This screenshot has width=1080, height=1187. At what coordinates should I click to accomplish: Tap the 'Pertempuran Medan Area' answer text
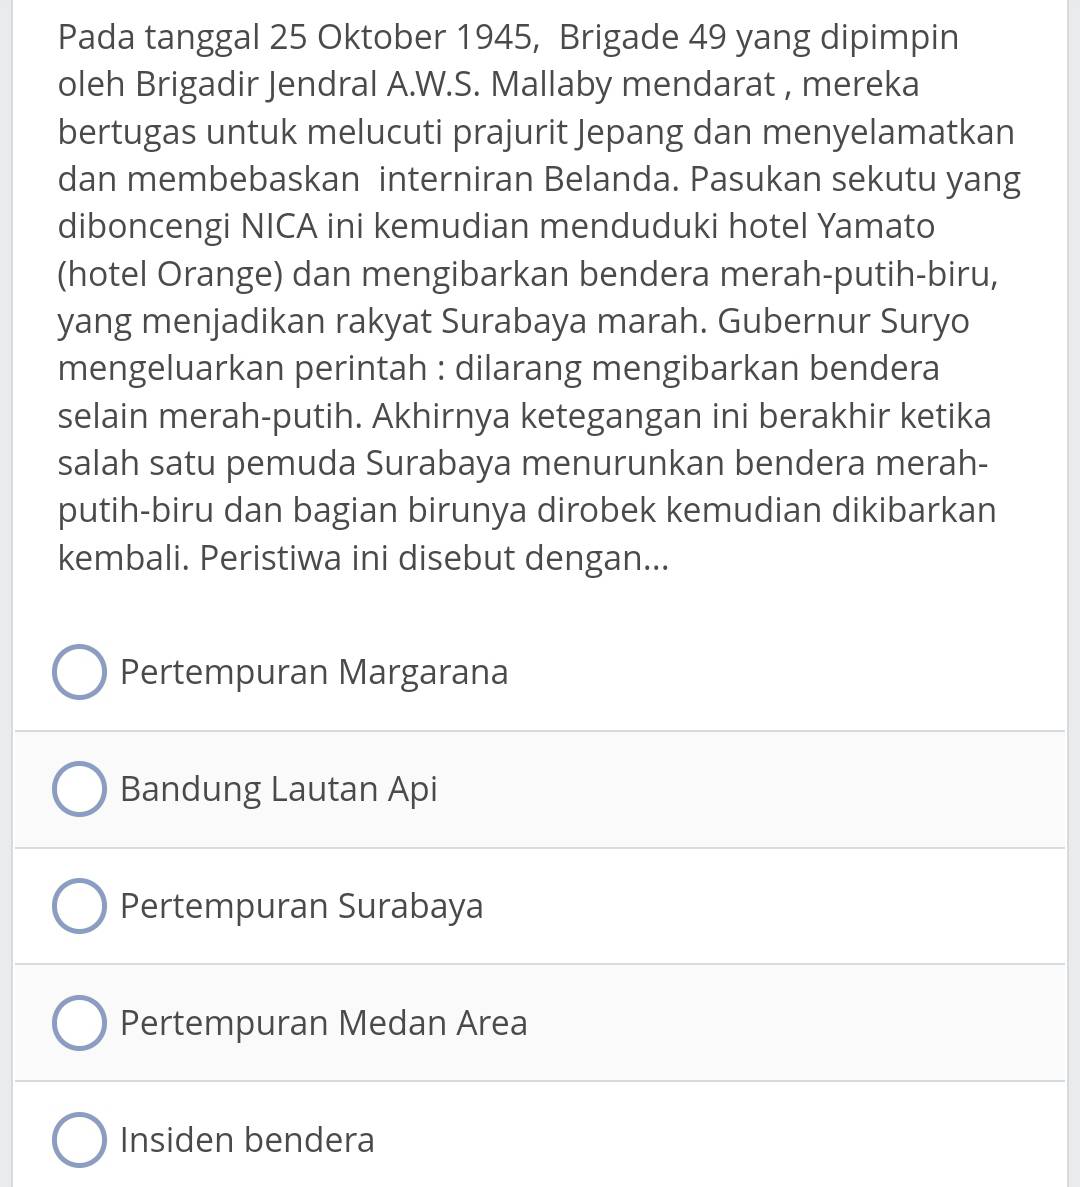point(323,1023)
